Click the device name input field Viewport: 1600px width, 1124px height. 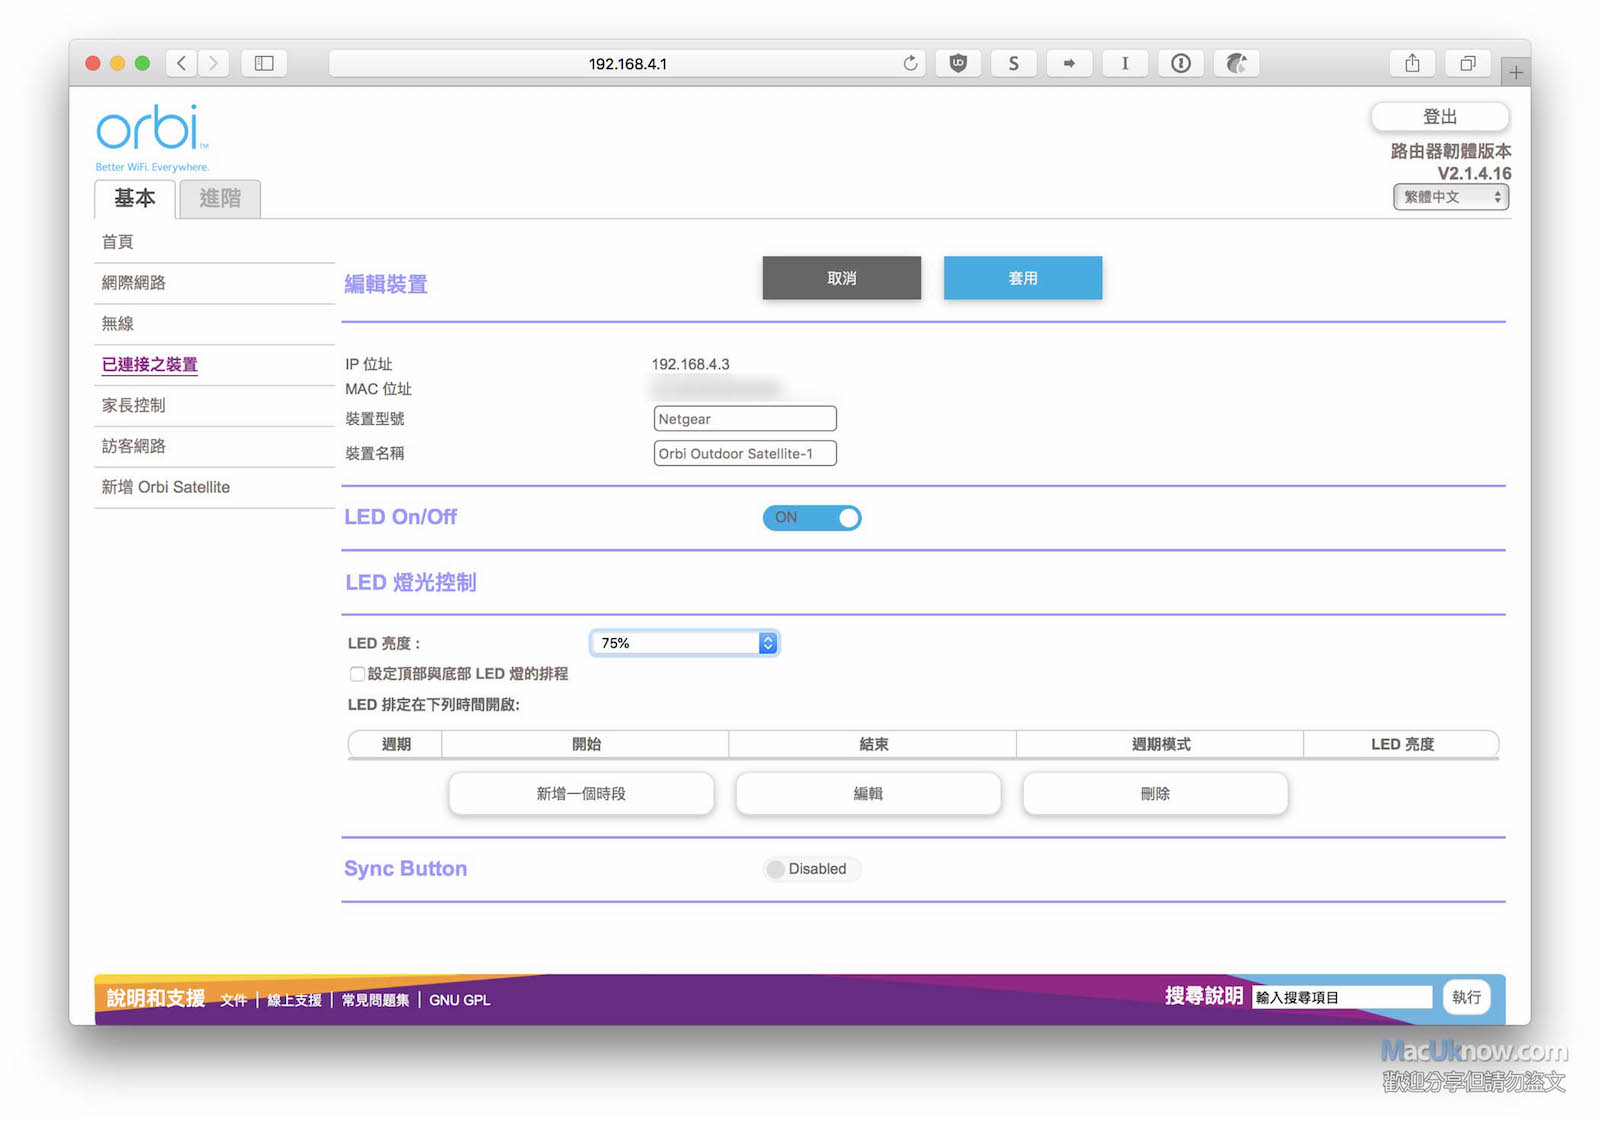[x=744, y=454]
